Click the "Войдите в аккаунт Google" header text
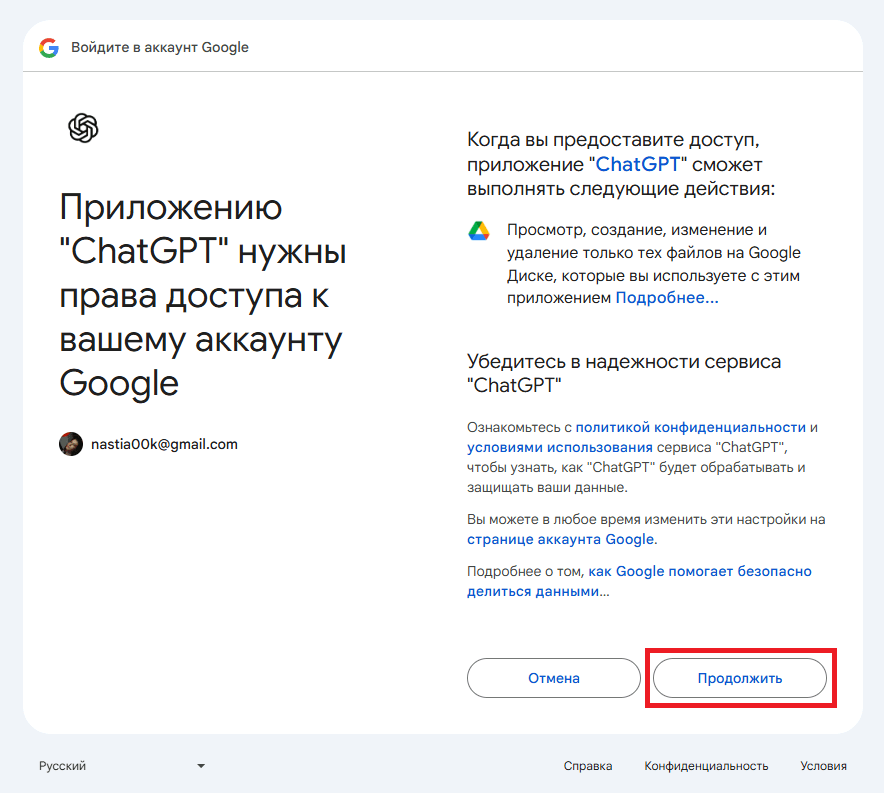 point(160,47)
